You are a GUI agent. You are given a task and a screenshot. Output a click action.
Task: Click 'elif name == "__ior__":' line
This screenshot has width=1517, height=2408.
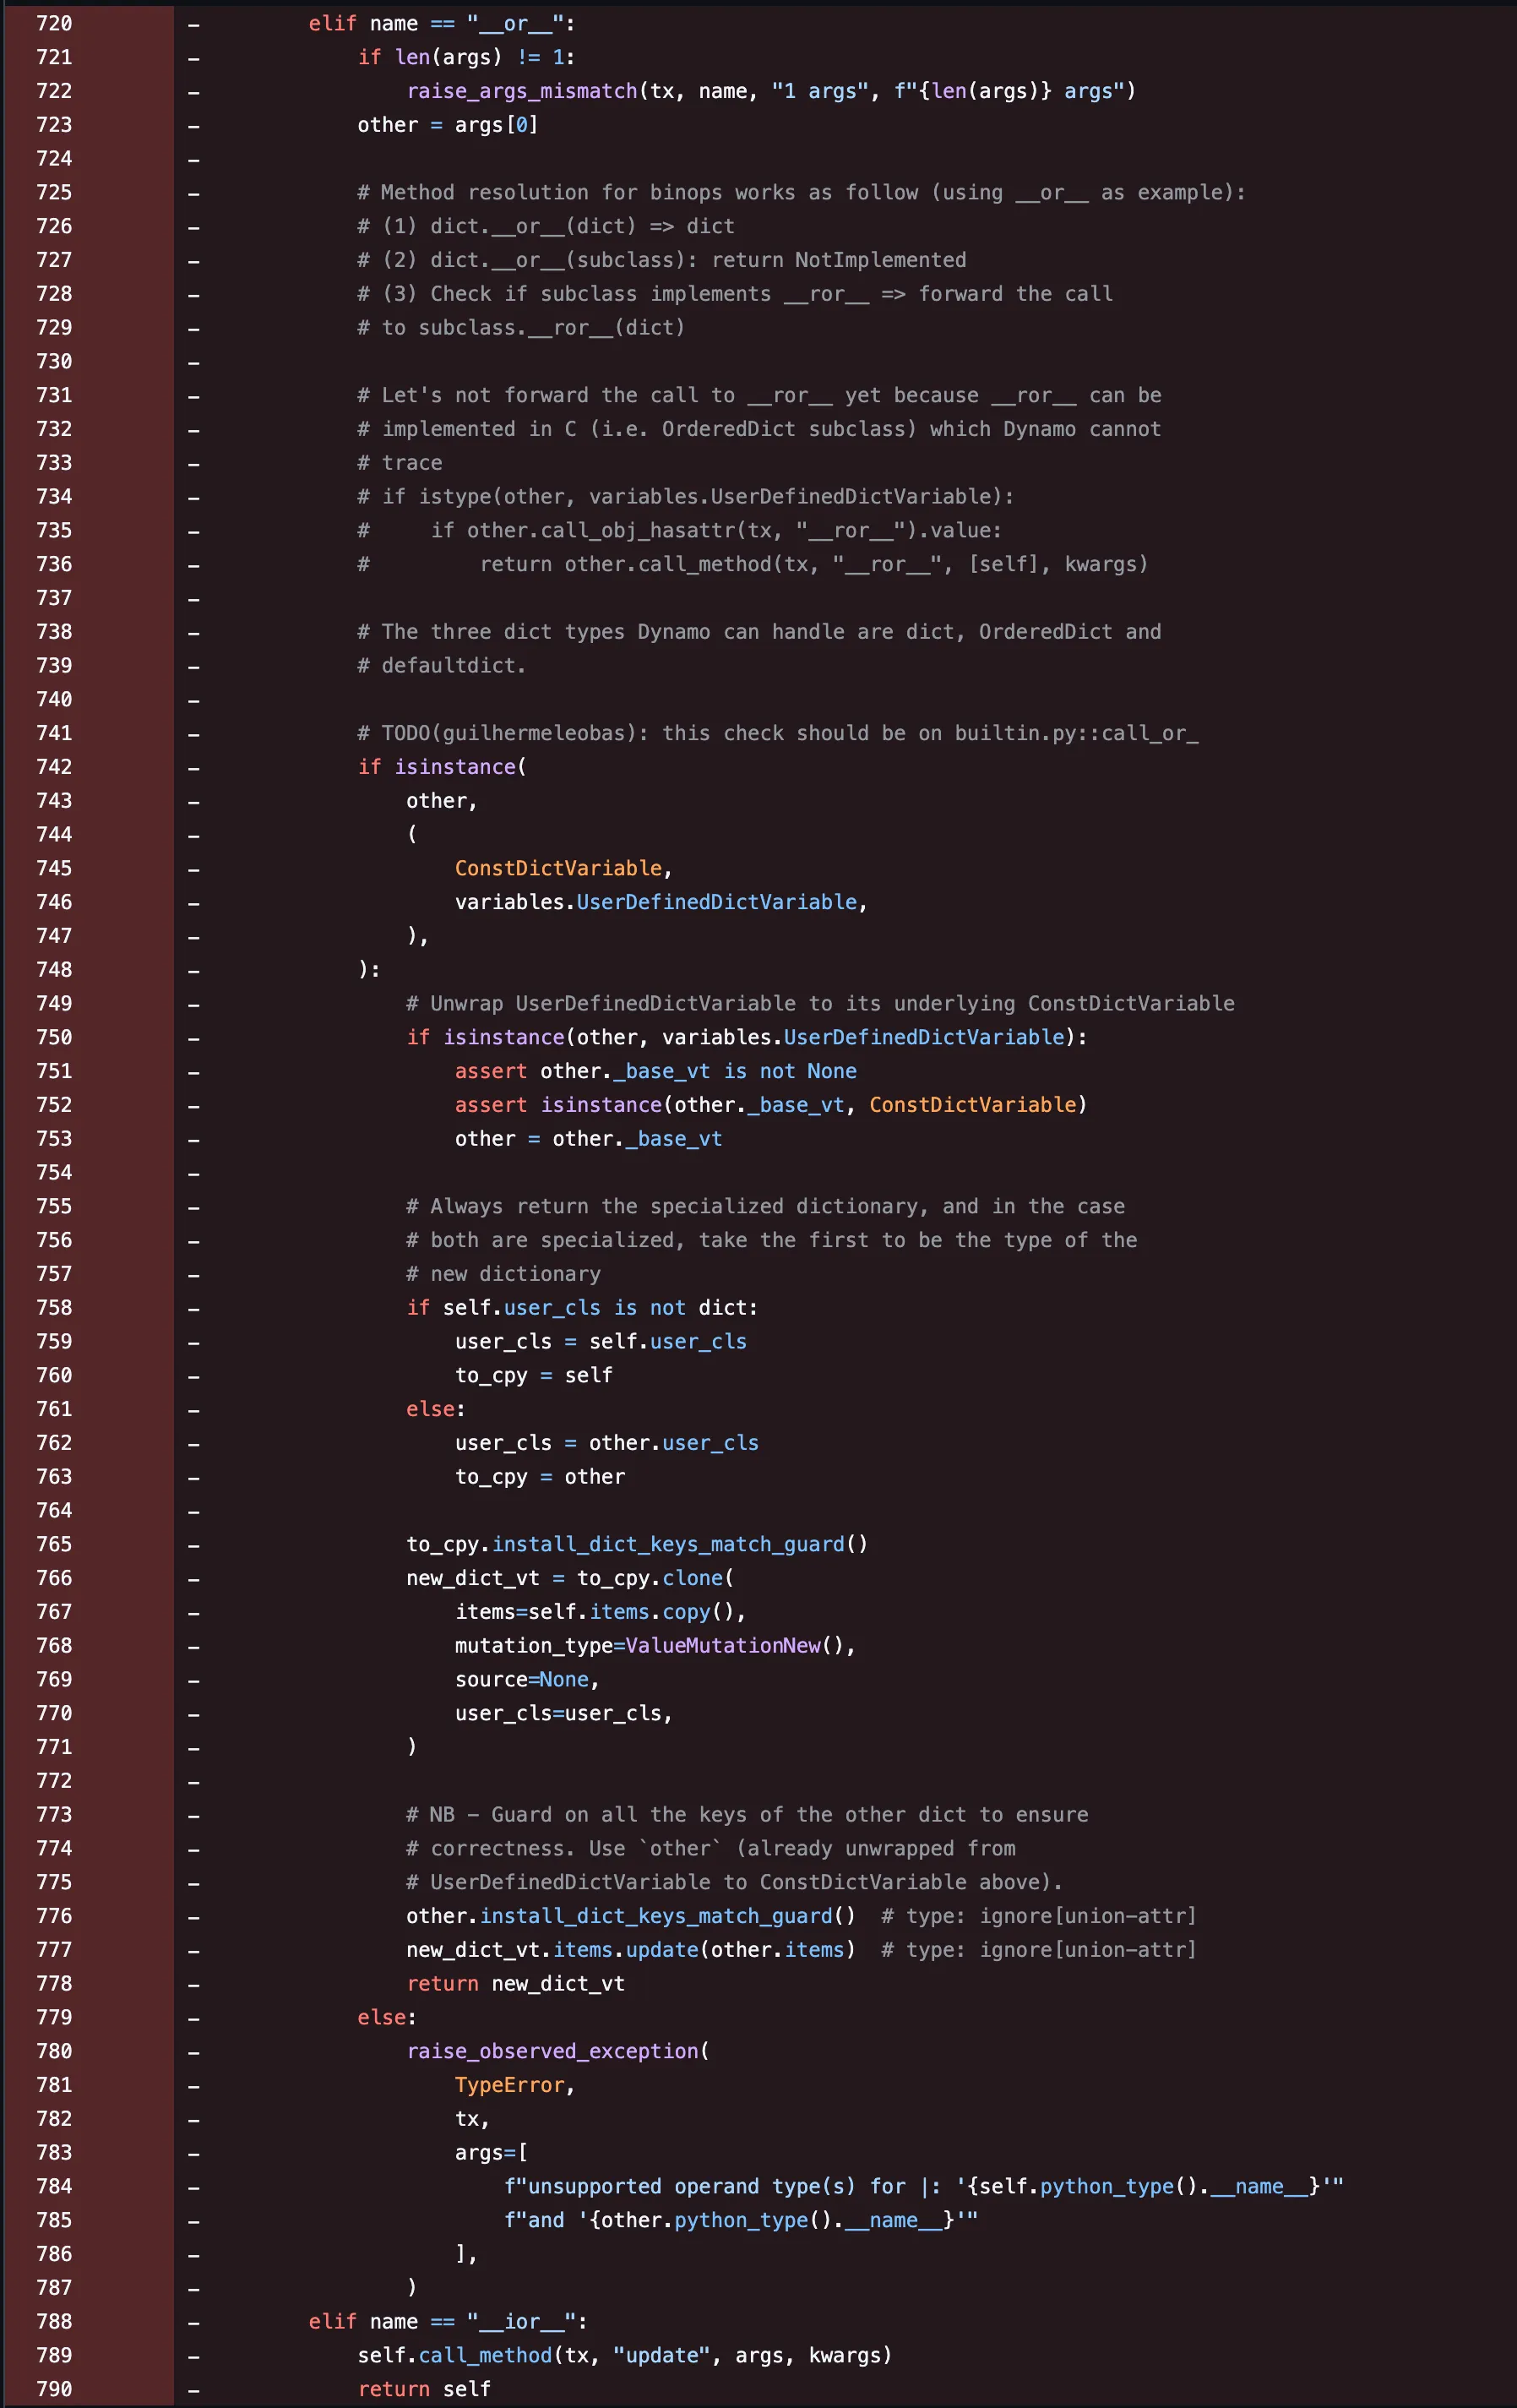(448, 2322)
